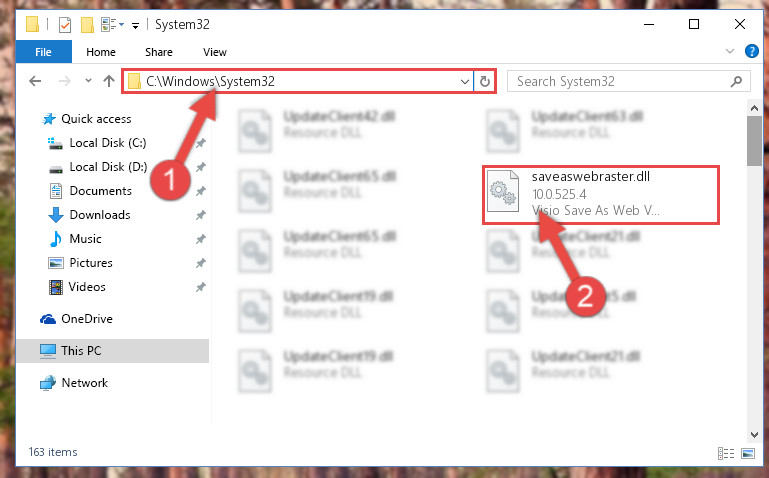Viewport: 769px width, 478px height.
Task: Click the New Folder icon in title bar
Action: pyautogui.click(x=87, y=25)
